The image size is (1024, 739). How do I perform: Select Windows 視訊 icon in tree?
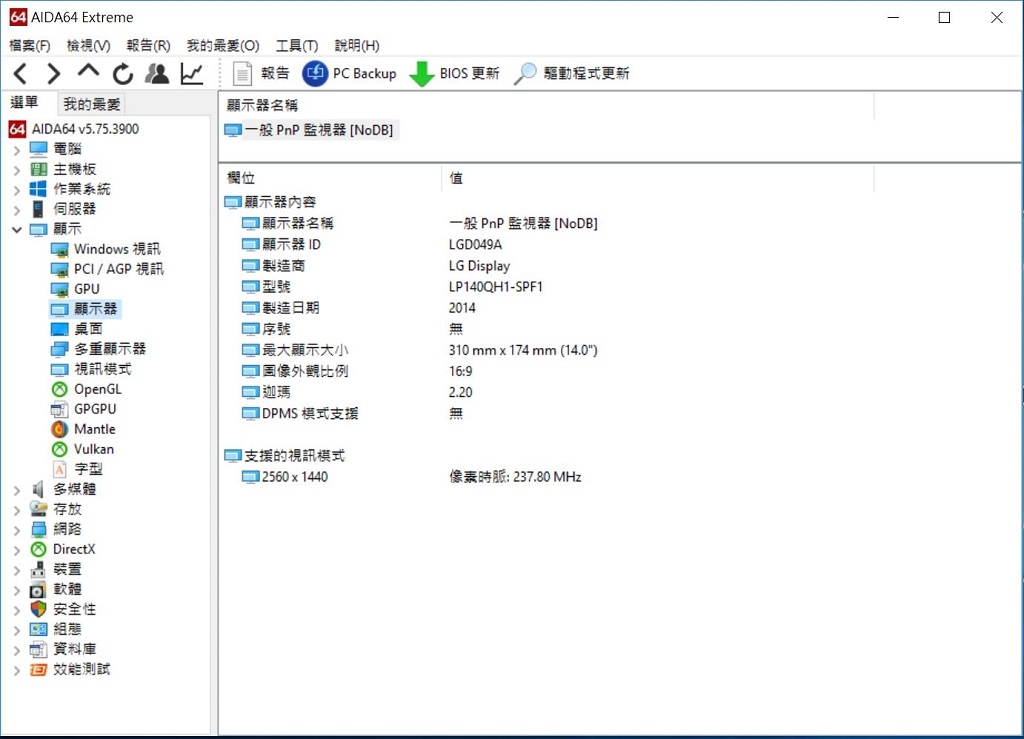59,249
